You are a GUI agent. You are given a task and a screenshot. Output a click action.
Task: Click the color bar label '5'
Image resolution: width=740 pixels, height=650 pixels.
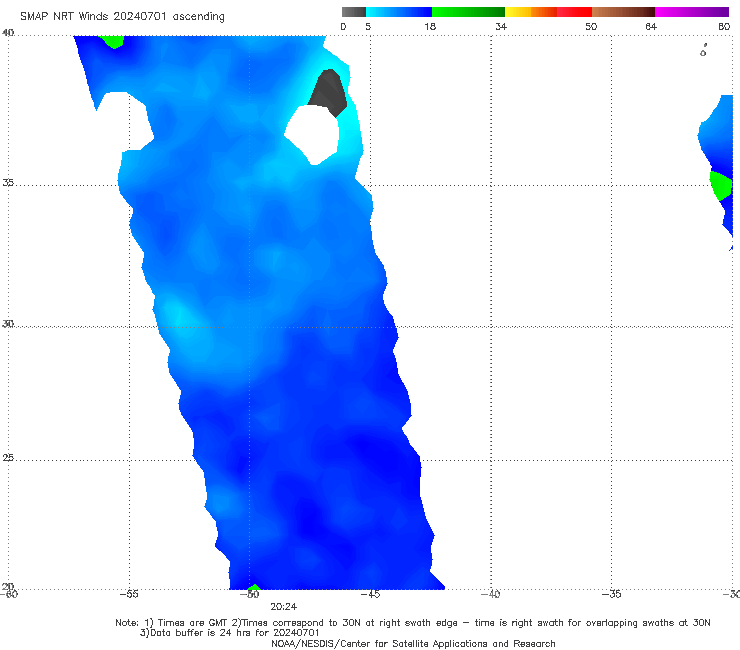(x=368, y=26)
